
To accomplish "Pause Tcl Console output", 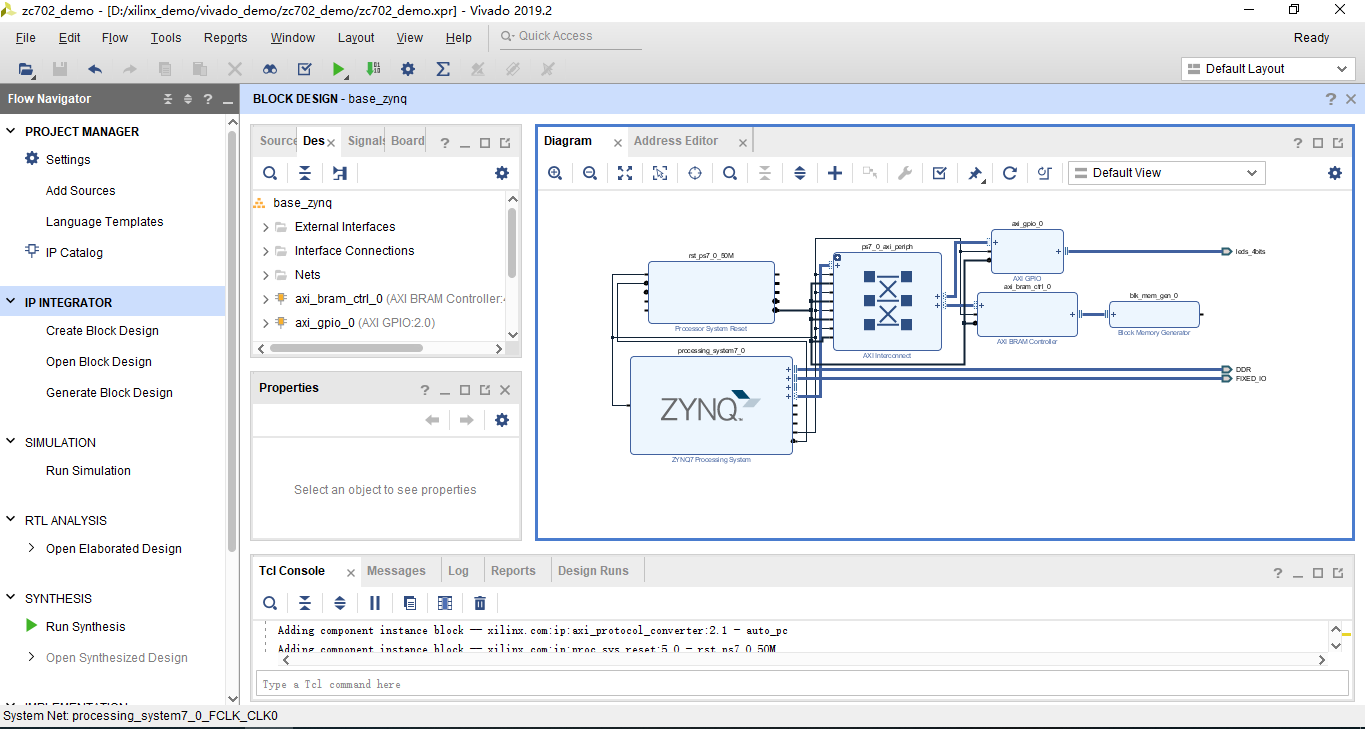I will coord(375,603).
